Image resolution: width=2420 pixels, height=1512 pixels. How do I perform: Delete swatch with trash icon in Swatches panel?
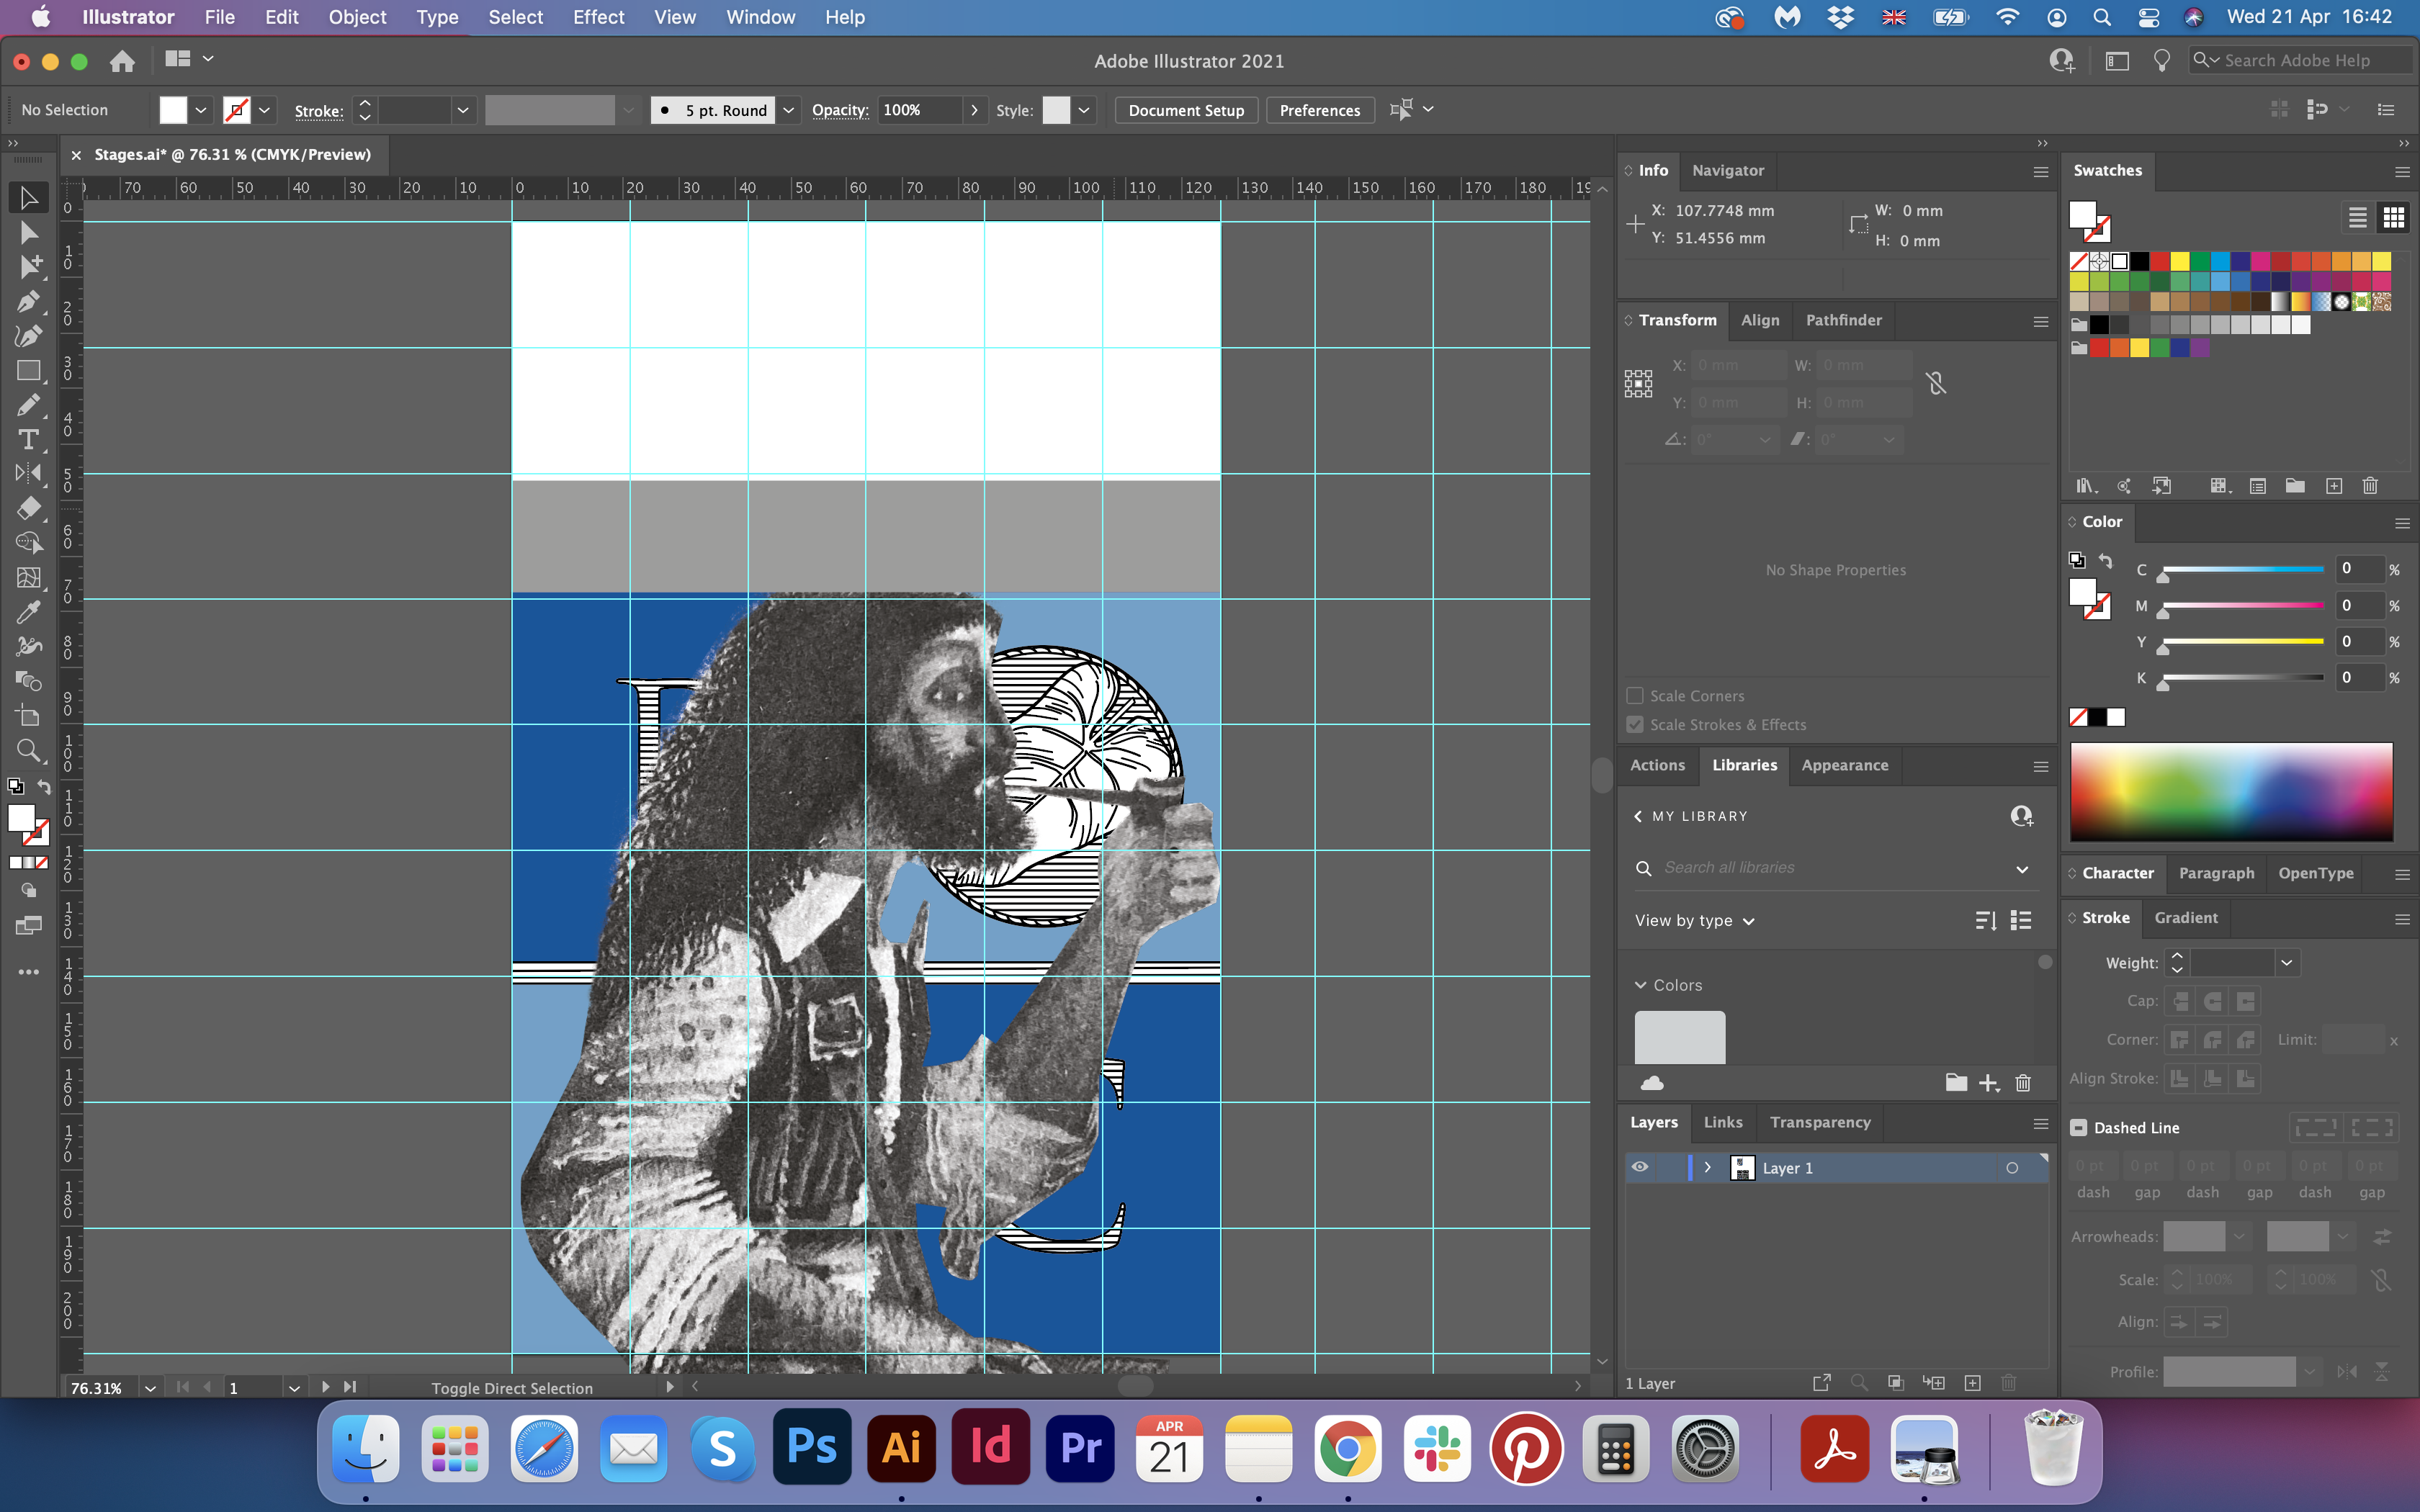click(2369, 486)
